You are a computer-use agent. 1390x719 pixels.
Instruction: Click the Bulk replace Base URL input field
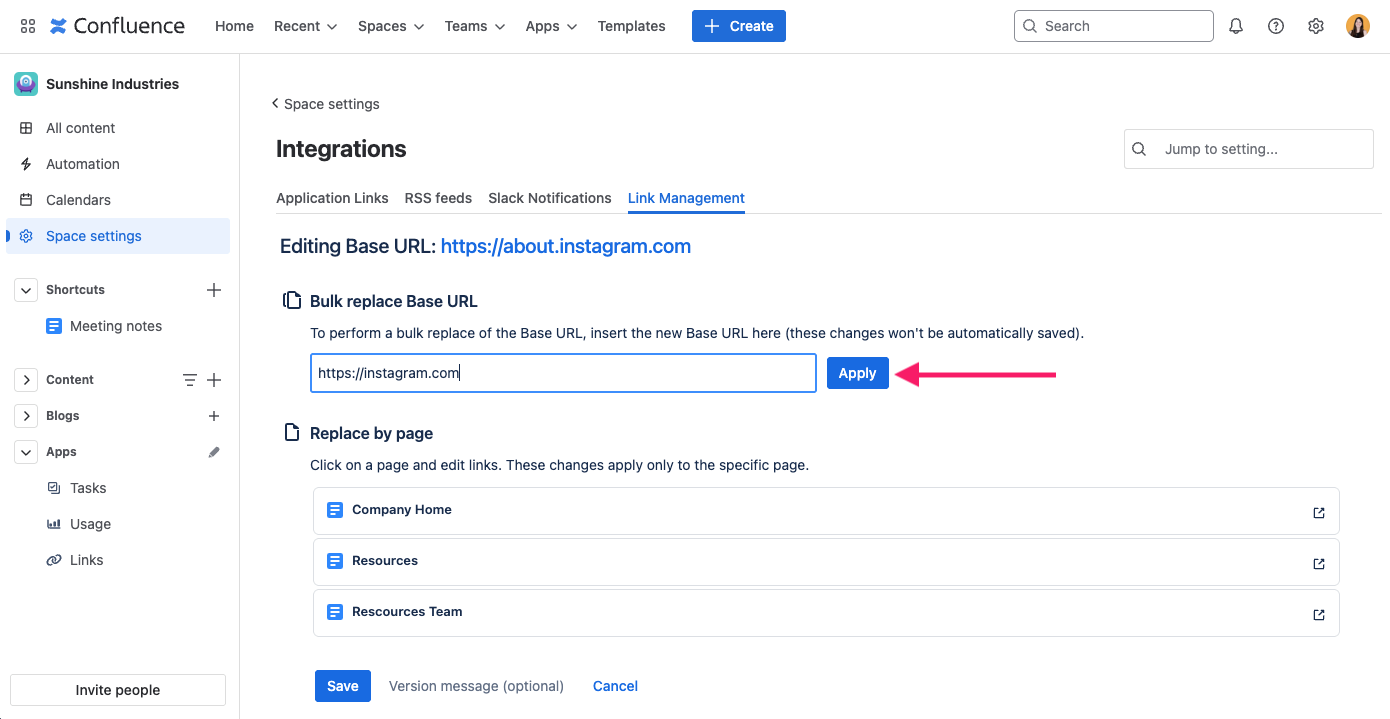(563, 373)
